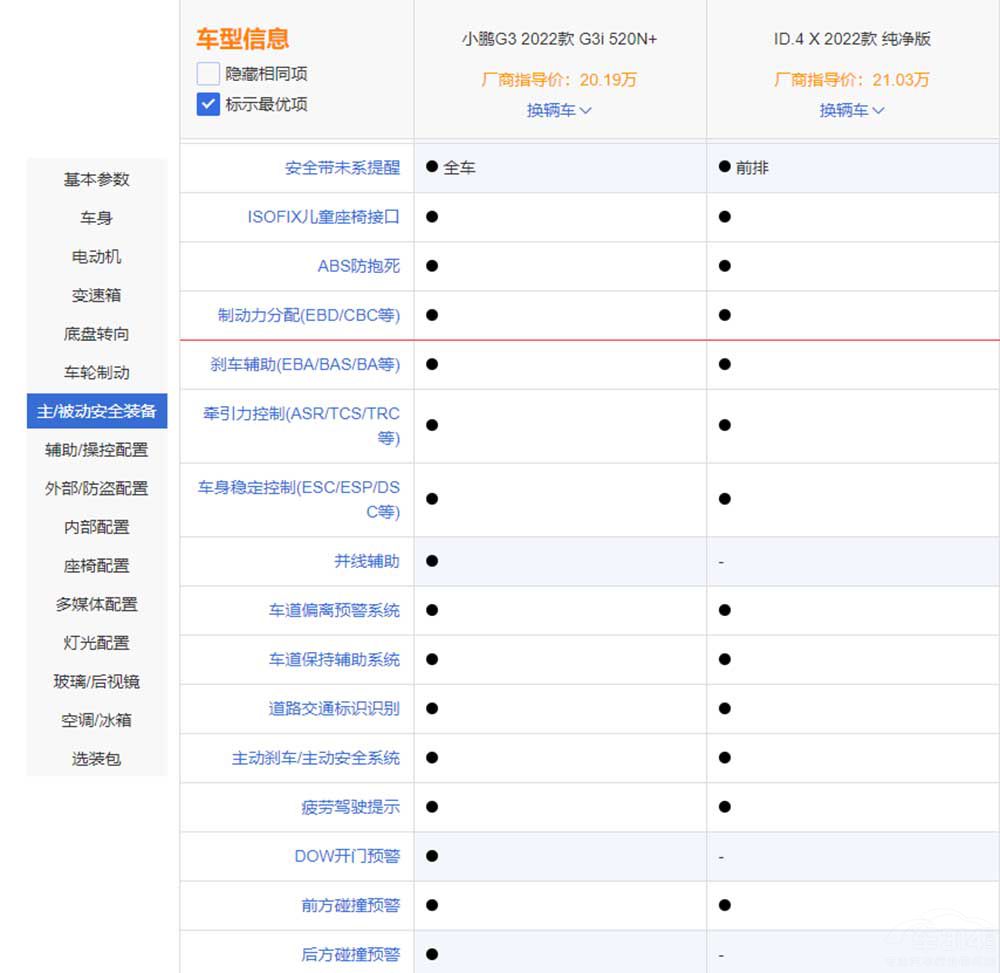Open the DOW开门预警 feature link

coord(347,856)
